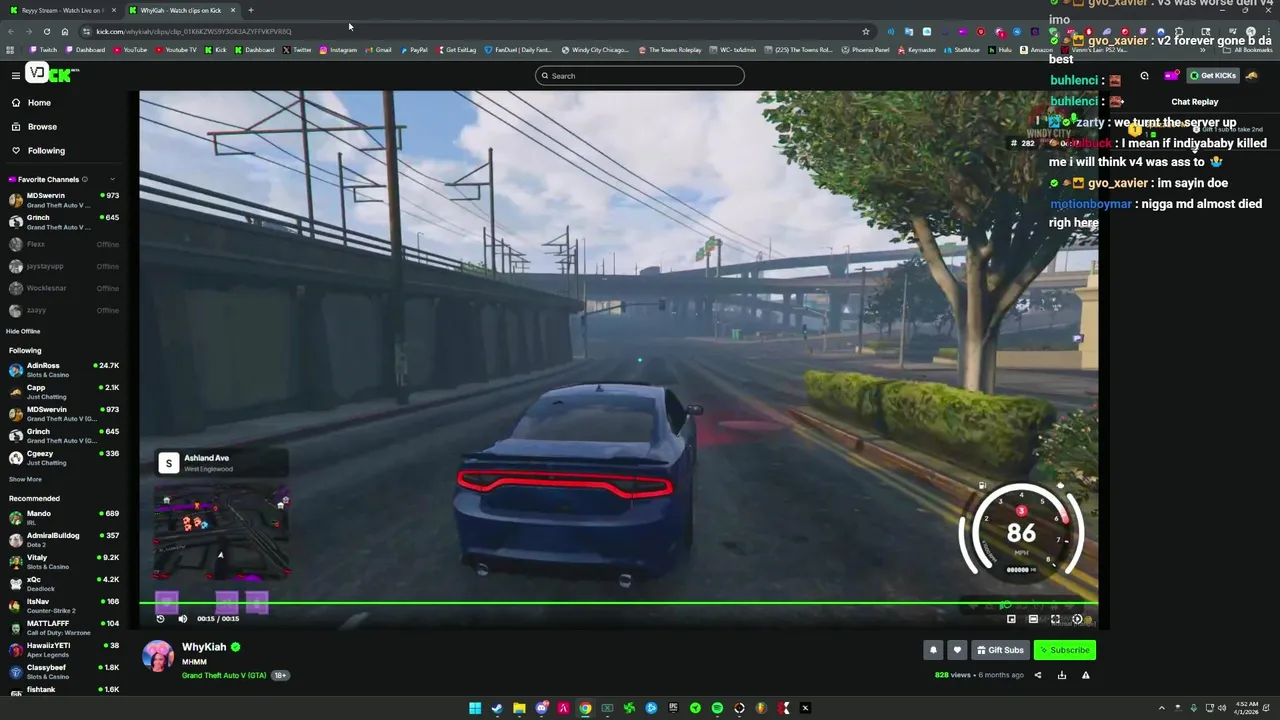Select the WhyKiah clips browser tab
The image size is (1280, 720).
tap(182, 10)
